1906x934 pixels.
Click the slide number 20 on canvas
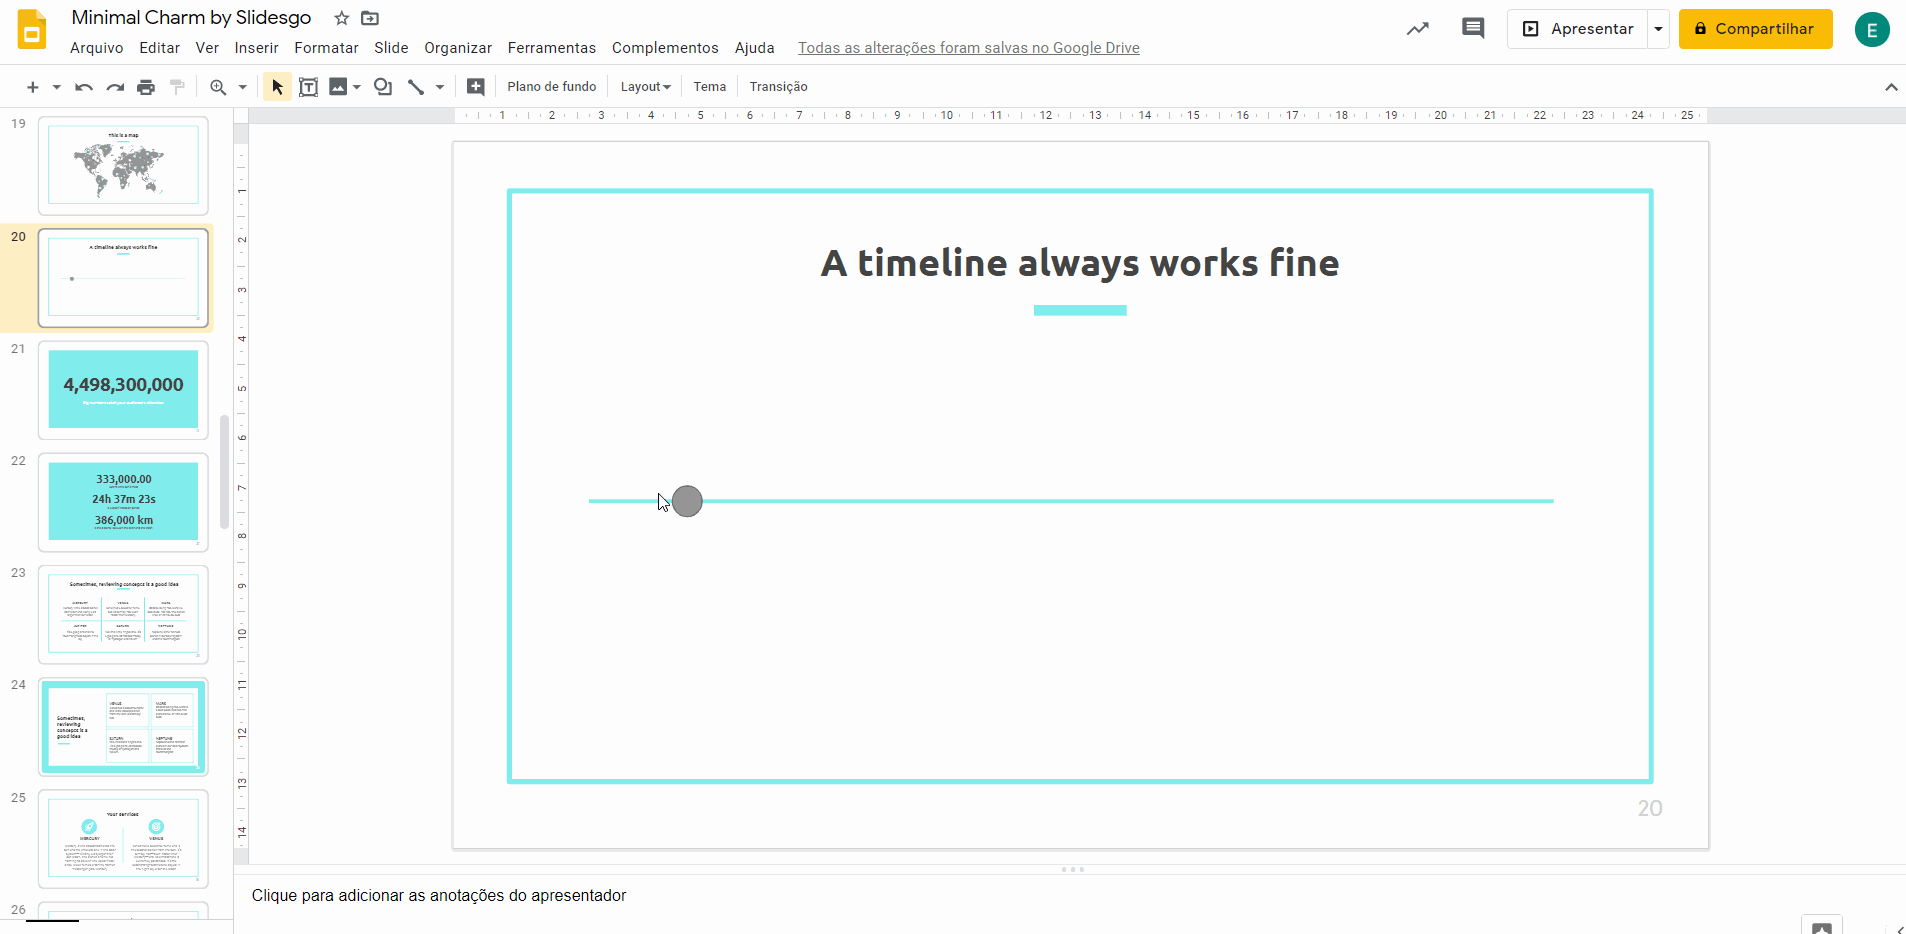tap(1650, 808)
